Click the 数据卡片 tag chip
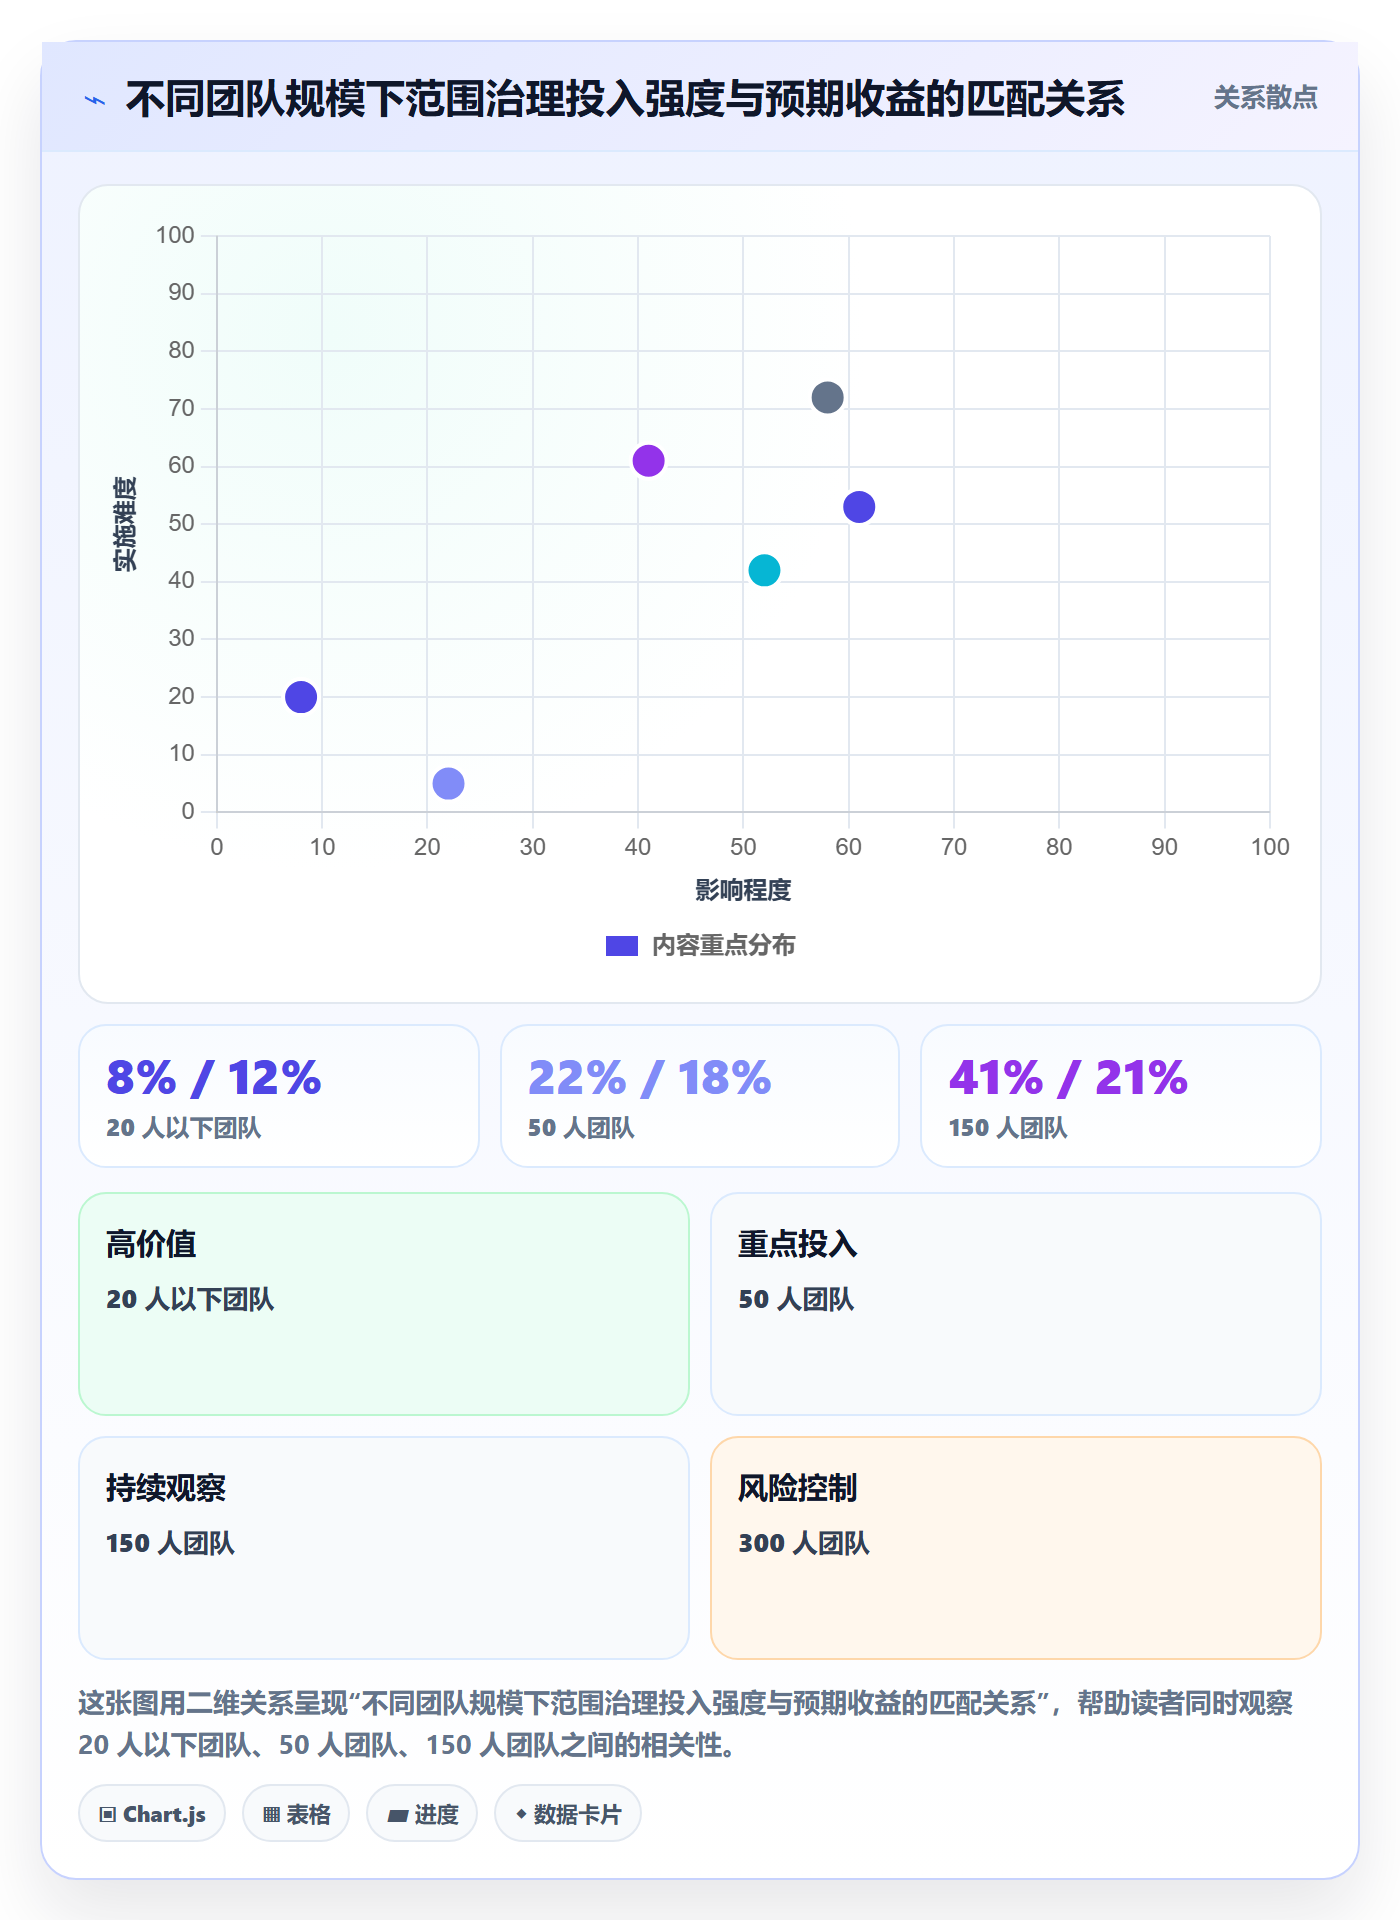Screen dimensions: 1400x1920 [x=568, y=1814]
